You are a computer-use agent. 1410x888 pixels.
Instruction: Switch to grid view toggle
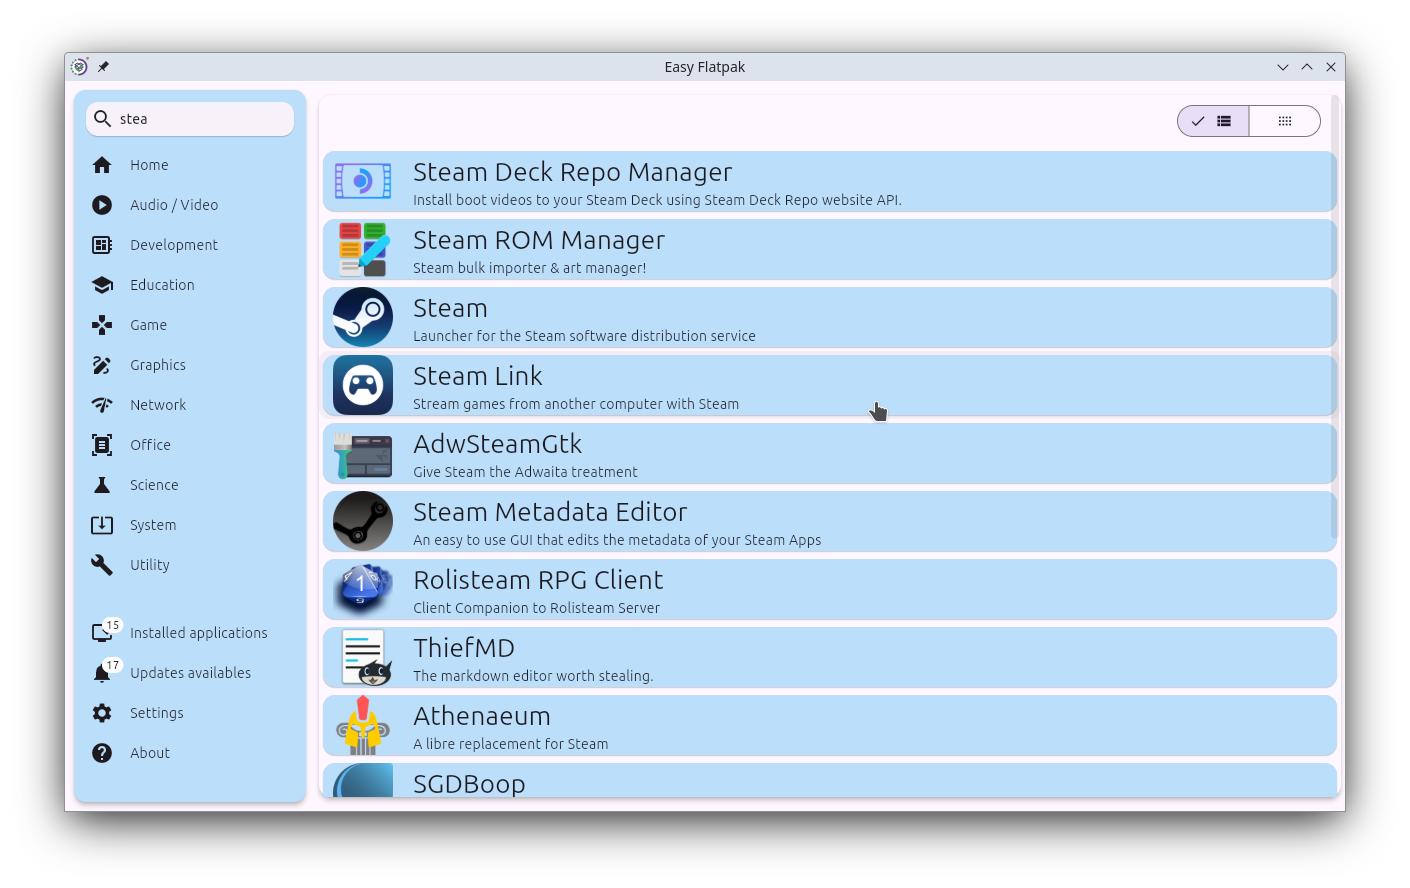point(1285,121)
